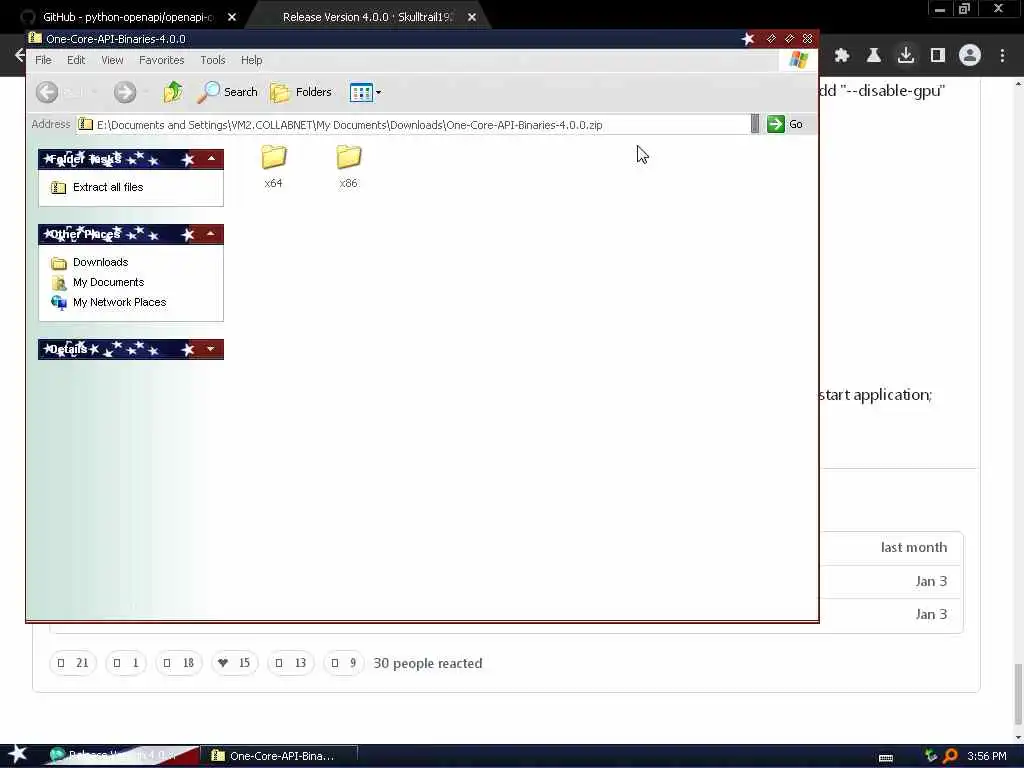Toggle the Folders pane button

click(x=301, y=92)
